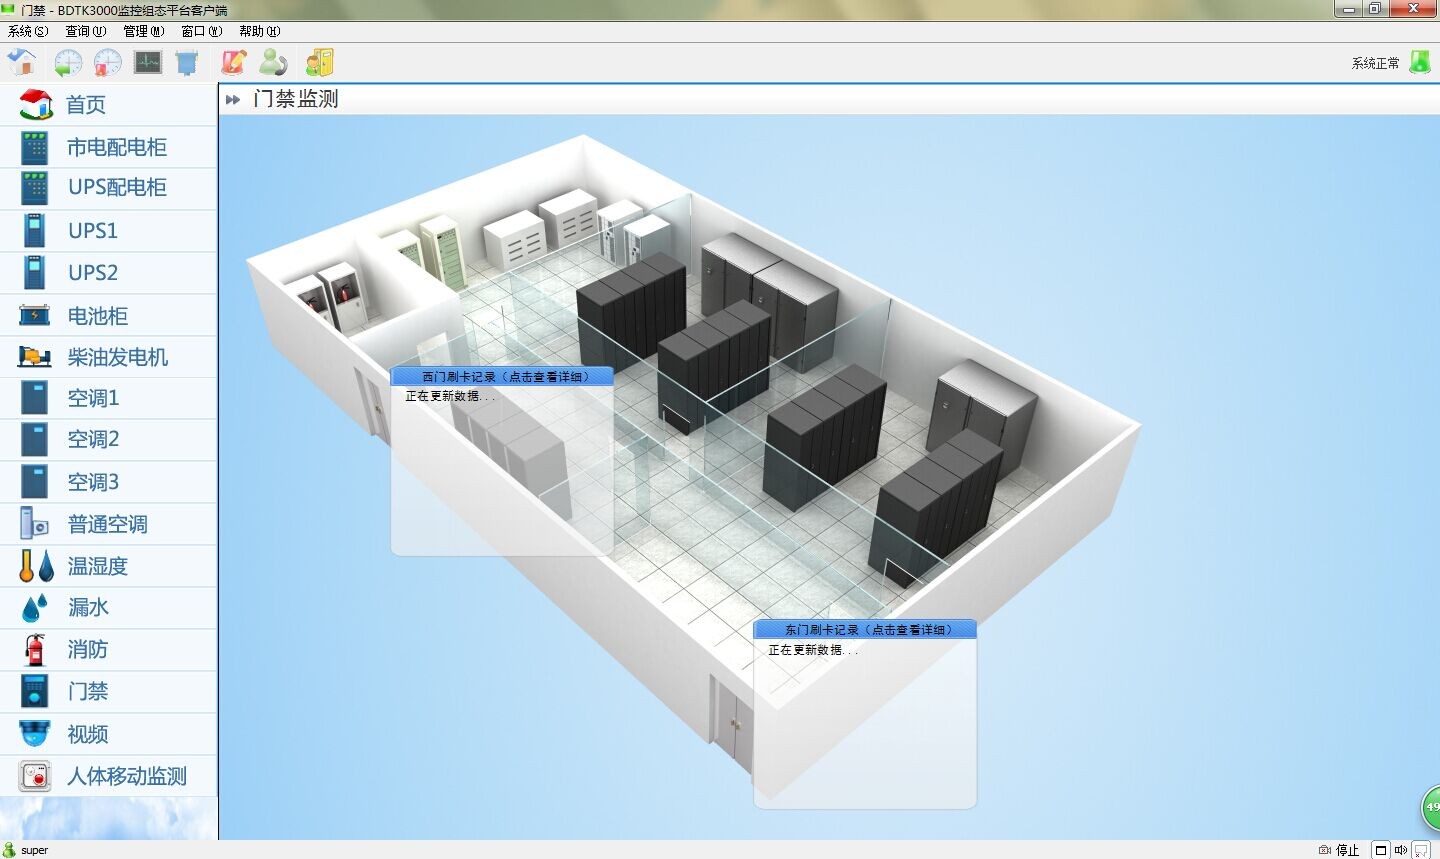Select 空调3 in the sidebar
1440x859 pixels.
[x=108, y=482]
